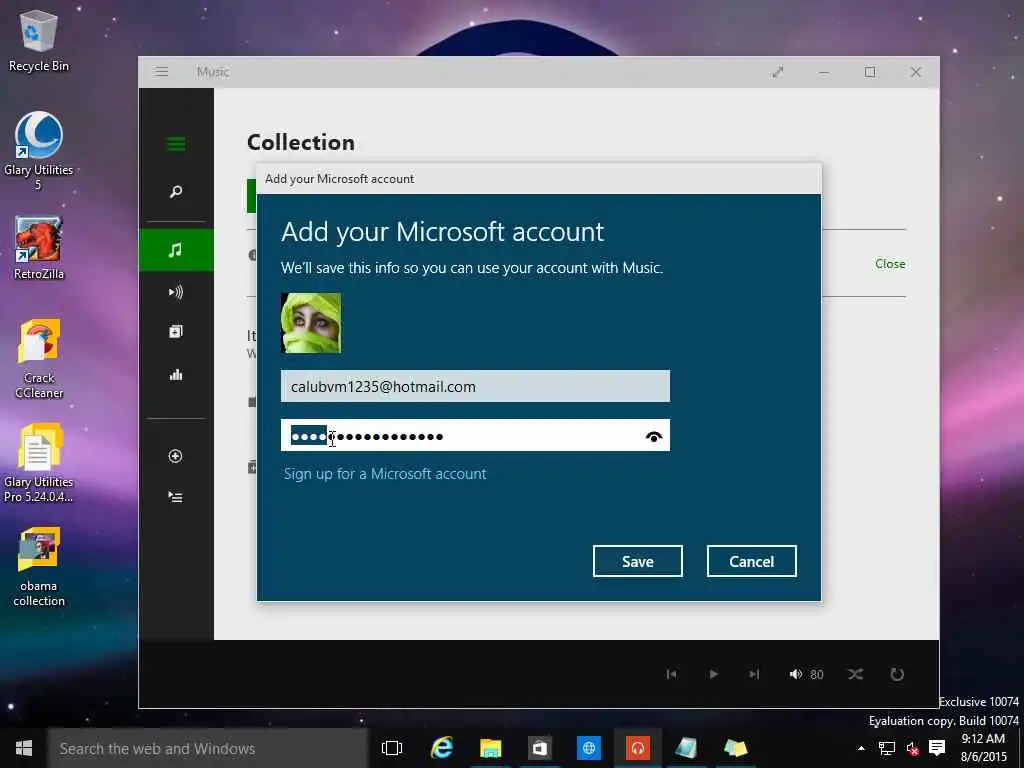Skip to previous track
This screenshot has height=768, width=1024.
coord(671,674)
